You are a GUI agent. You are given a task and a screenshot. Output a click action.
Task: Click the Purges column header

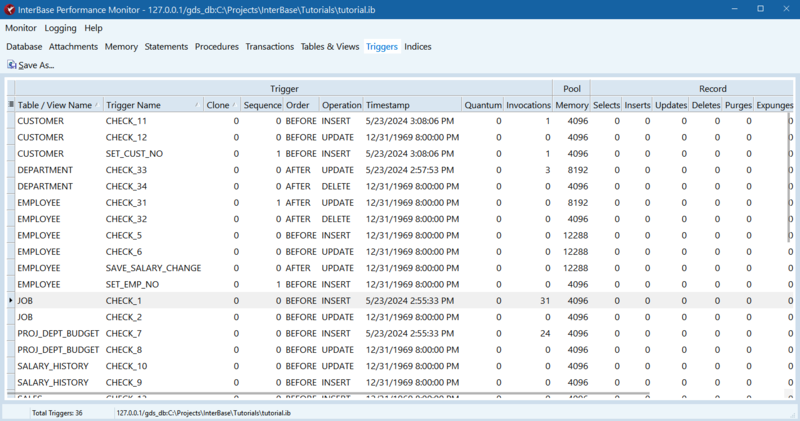(x=738, y=105)
